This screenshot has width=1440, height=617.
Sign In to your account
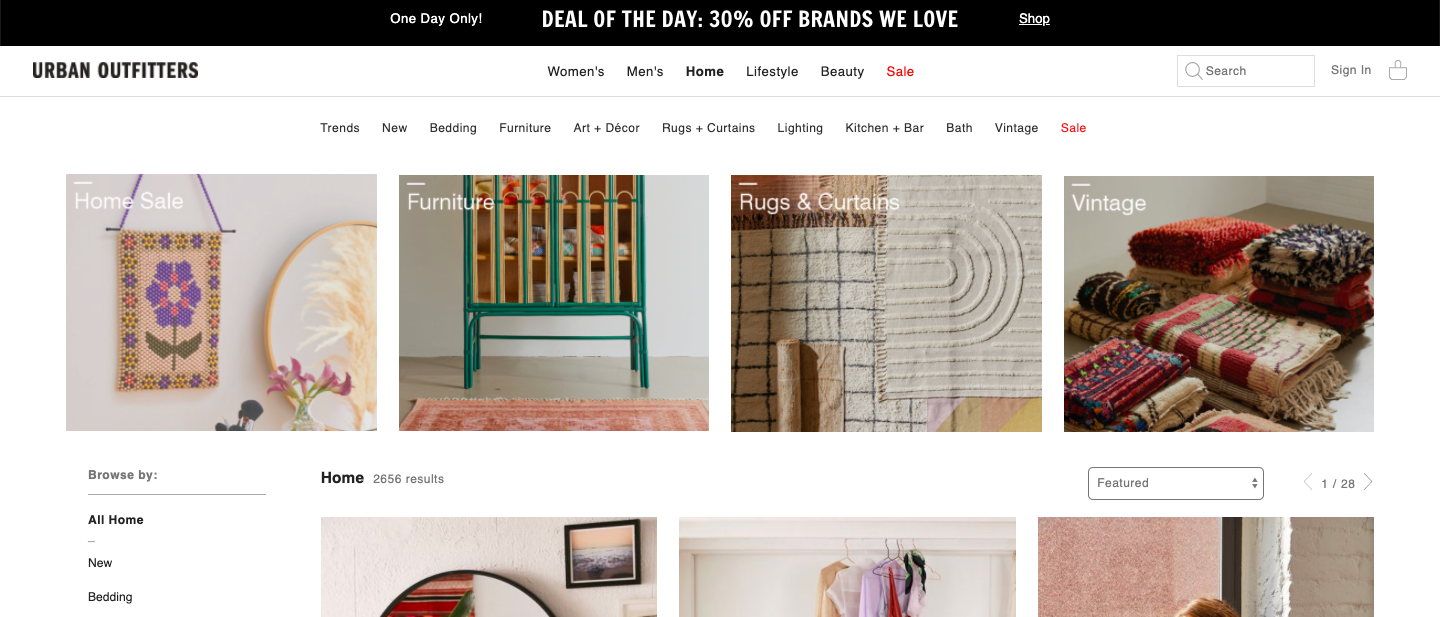pyautogui.click(x=1351, y=70)
